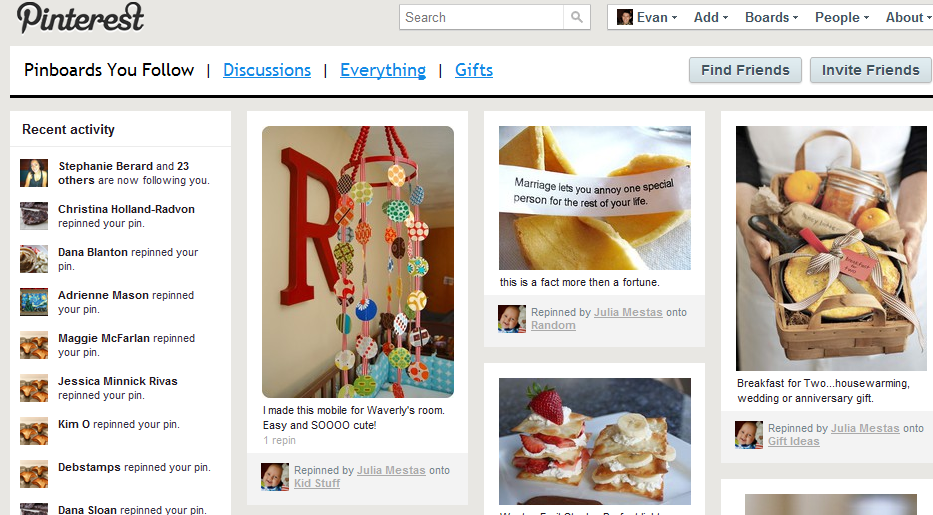Open the Random board link

tap(553, 325)
